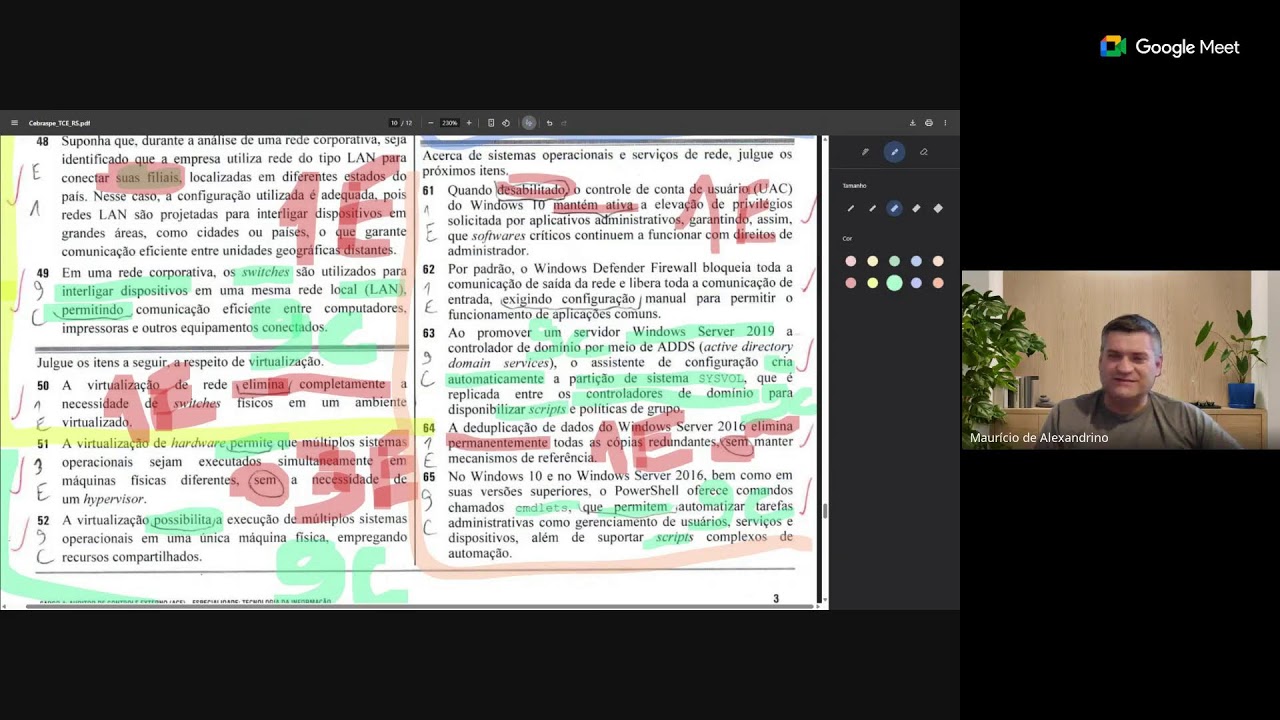Click Maurício de Alexandrino's video tile

(x=1121, y=359)
